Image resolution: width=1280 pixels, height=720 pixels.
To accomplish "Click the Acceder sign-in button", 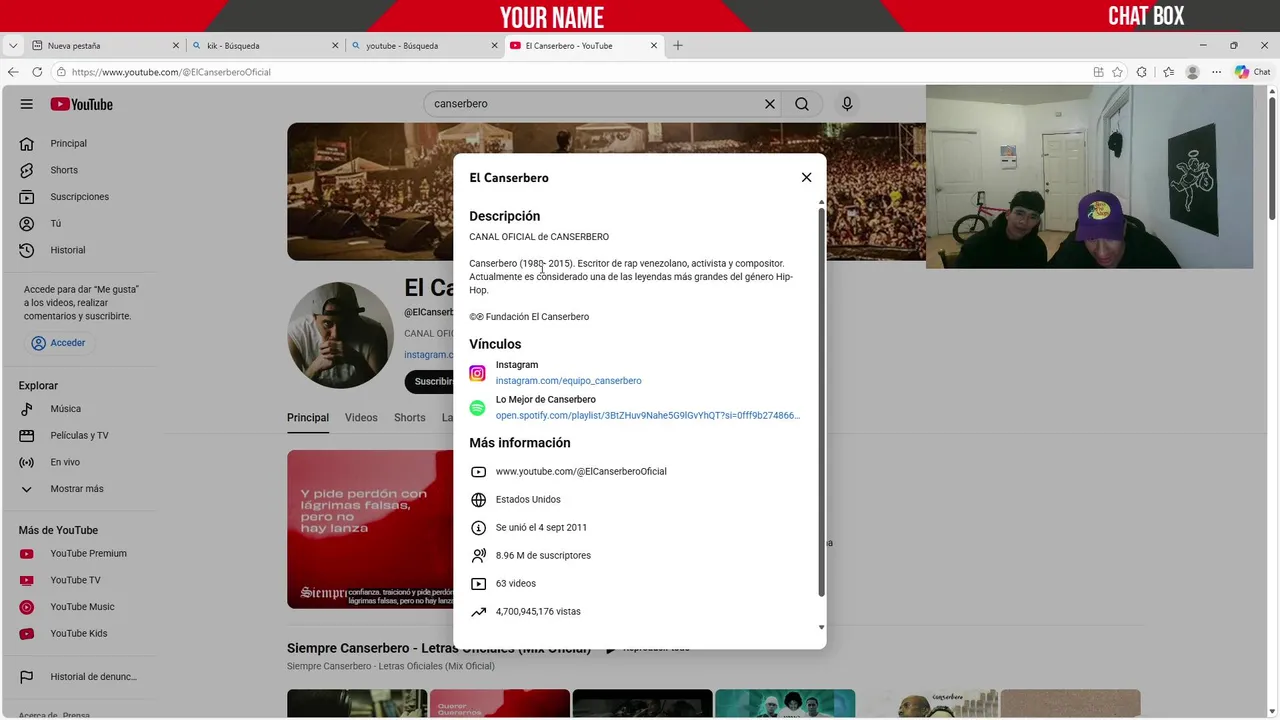I will pyautogui.click(x=58, y=343).
